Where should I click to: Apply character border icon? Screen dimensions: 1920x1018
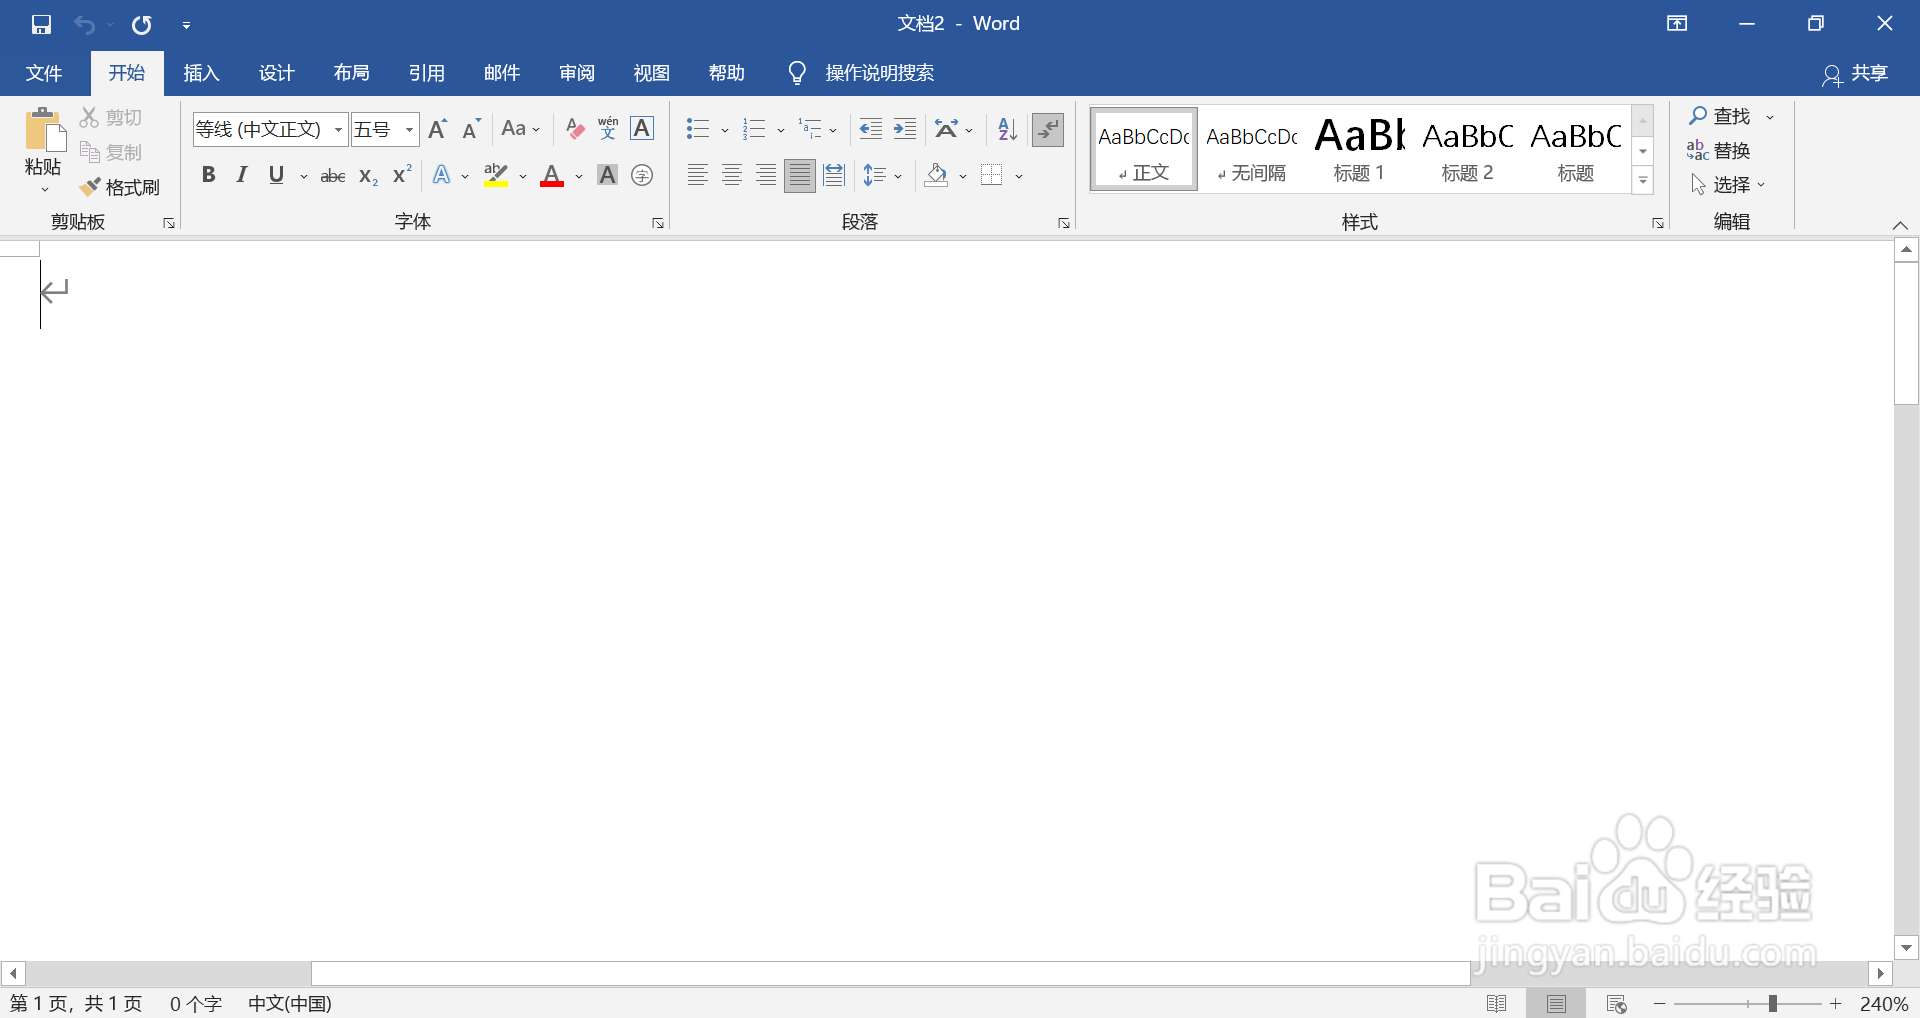click(642, 129)
